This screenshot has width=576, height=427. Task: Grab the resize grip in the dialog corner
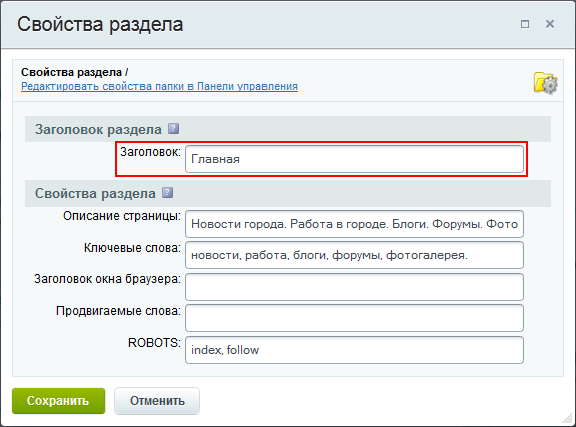pos(568,419)
